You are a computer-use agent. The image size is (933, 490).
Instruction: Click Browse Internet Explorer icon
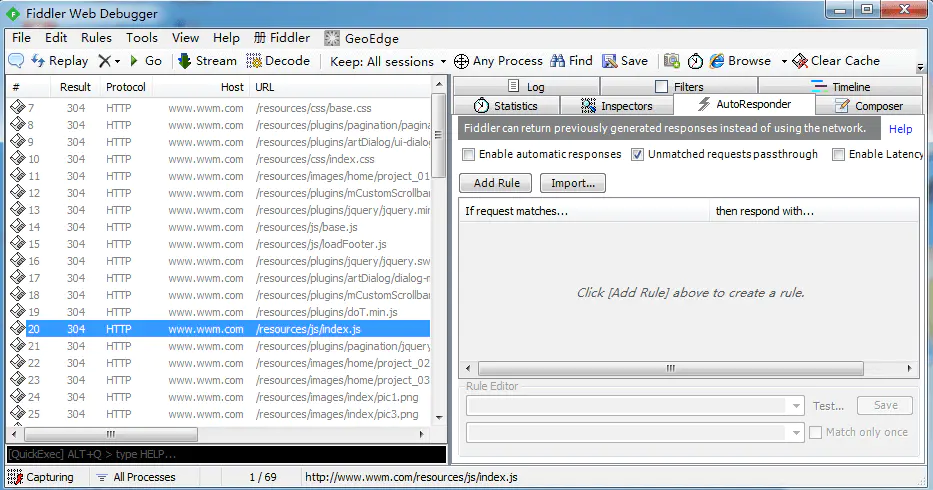717,61
